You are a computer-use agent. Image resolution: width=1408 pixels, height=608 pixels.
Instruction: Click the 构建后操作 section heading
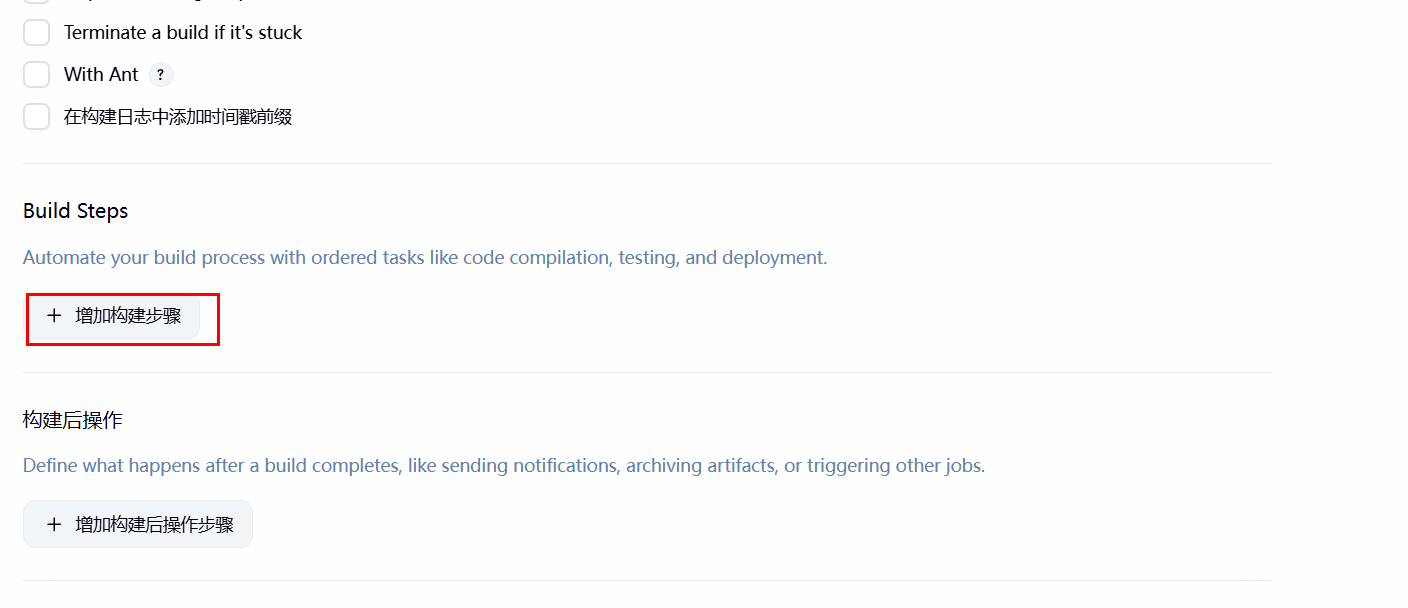[73, 420]
